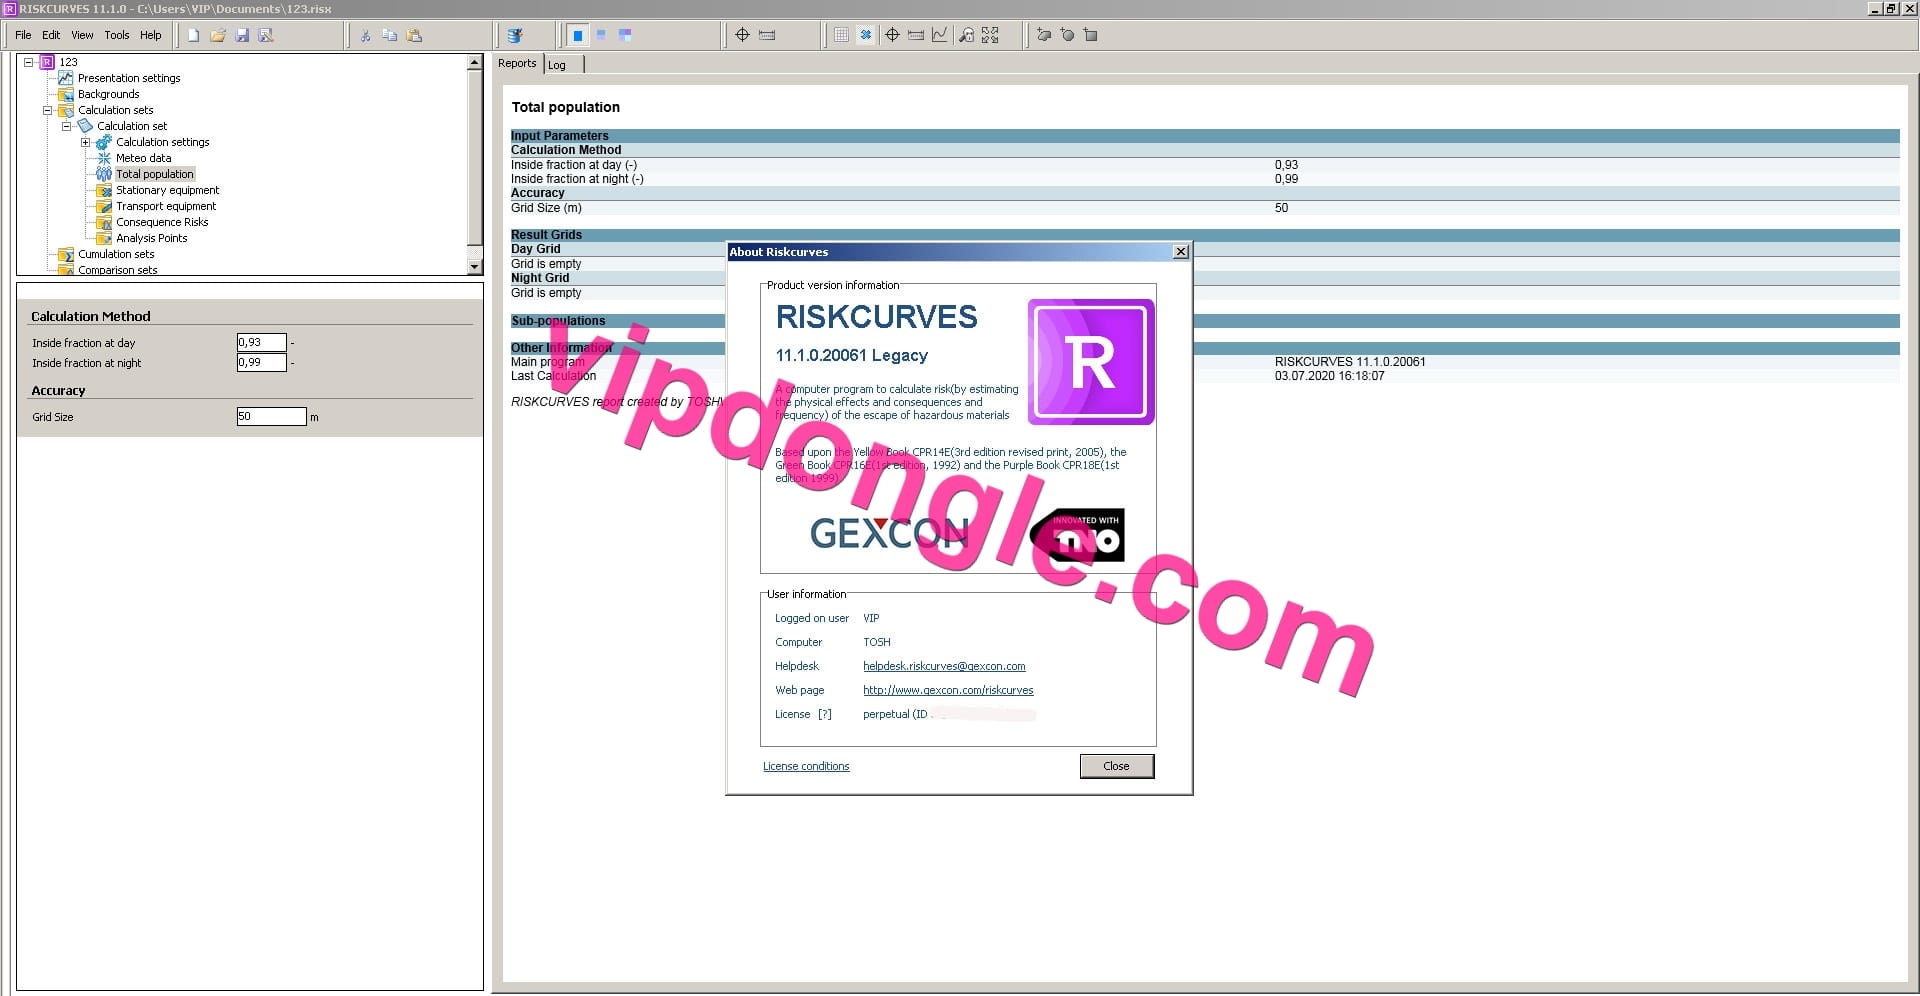This screenshot has width=1920, height=996.
Task: Open the Help menu
Action: pos(151,35)
